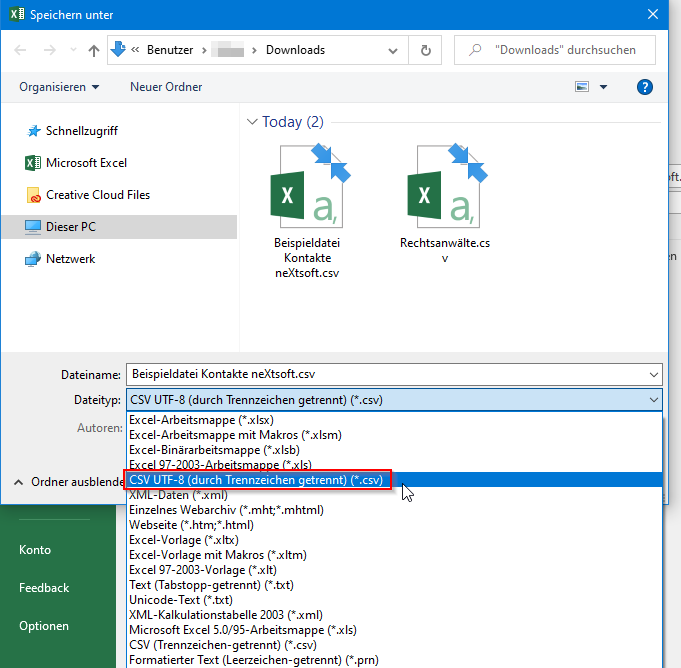Open Feedback in Excel backstage
Image resolution: width=681 pixels, height=668 pixels.
(x=44, y=588)
